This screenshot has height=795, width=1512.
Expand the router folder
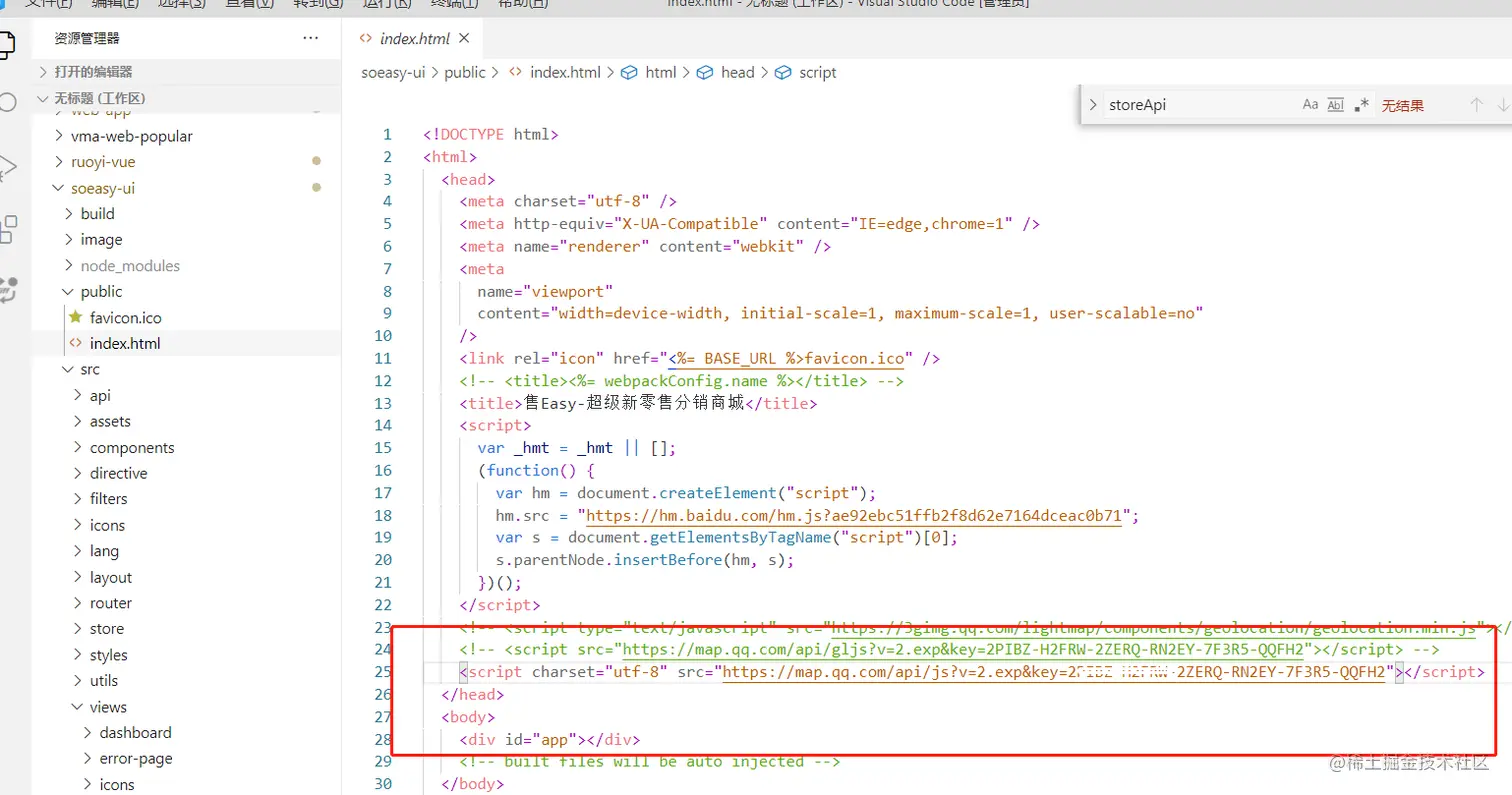coord(78,603)
